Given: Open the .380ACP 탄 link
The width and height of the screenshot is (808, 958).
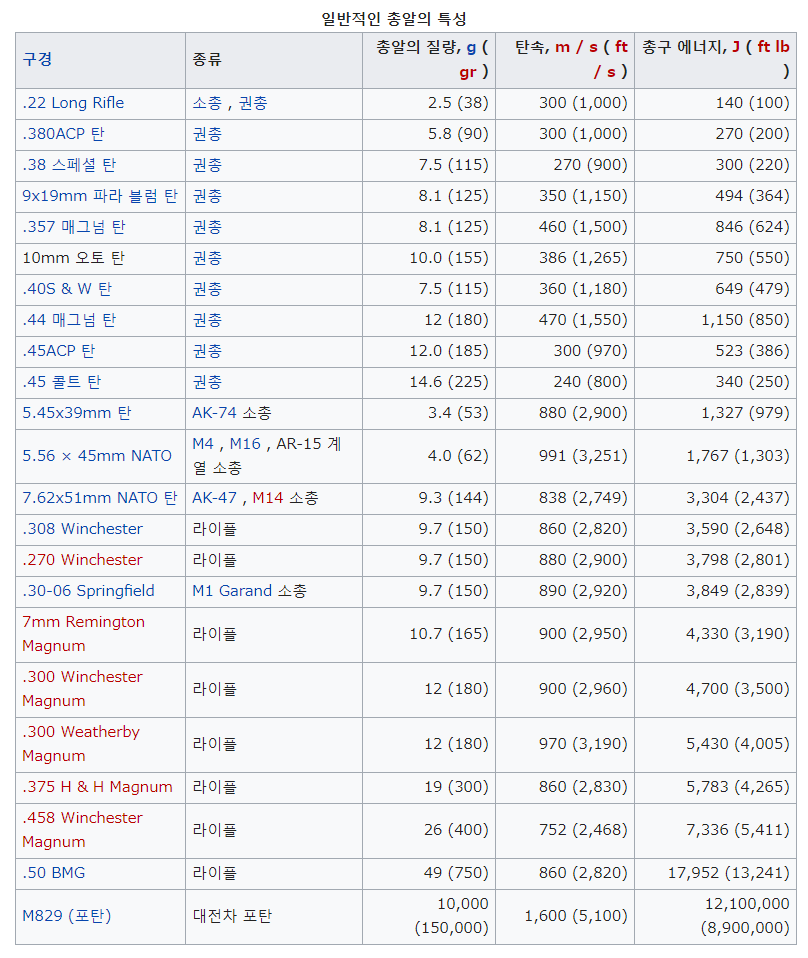Looking at the screenshot, I should [x=63, y=134].
